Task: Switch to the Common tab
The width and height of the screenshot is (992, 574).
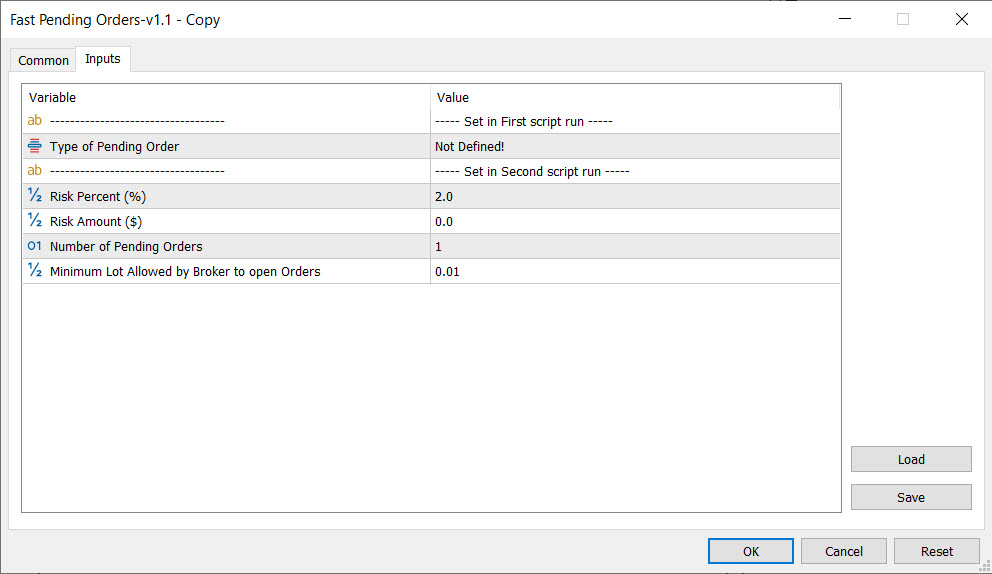Action: click(44, 60)
